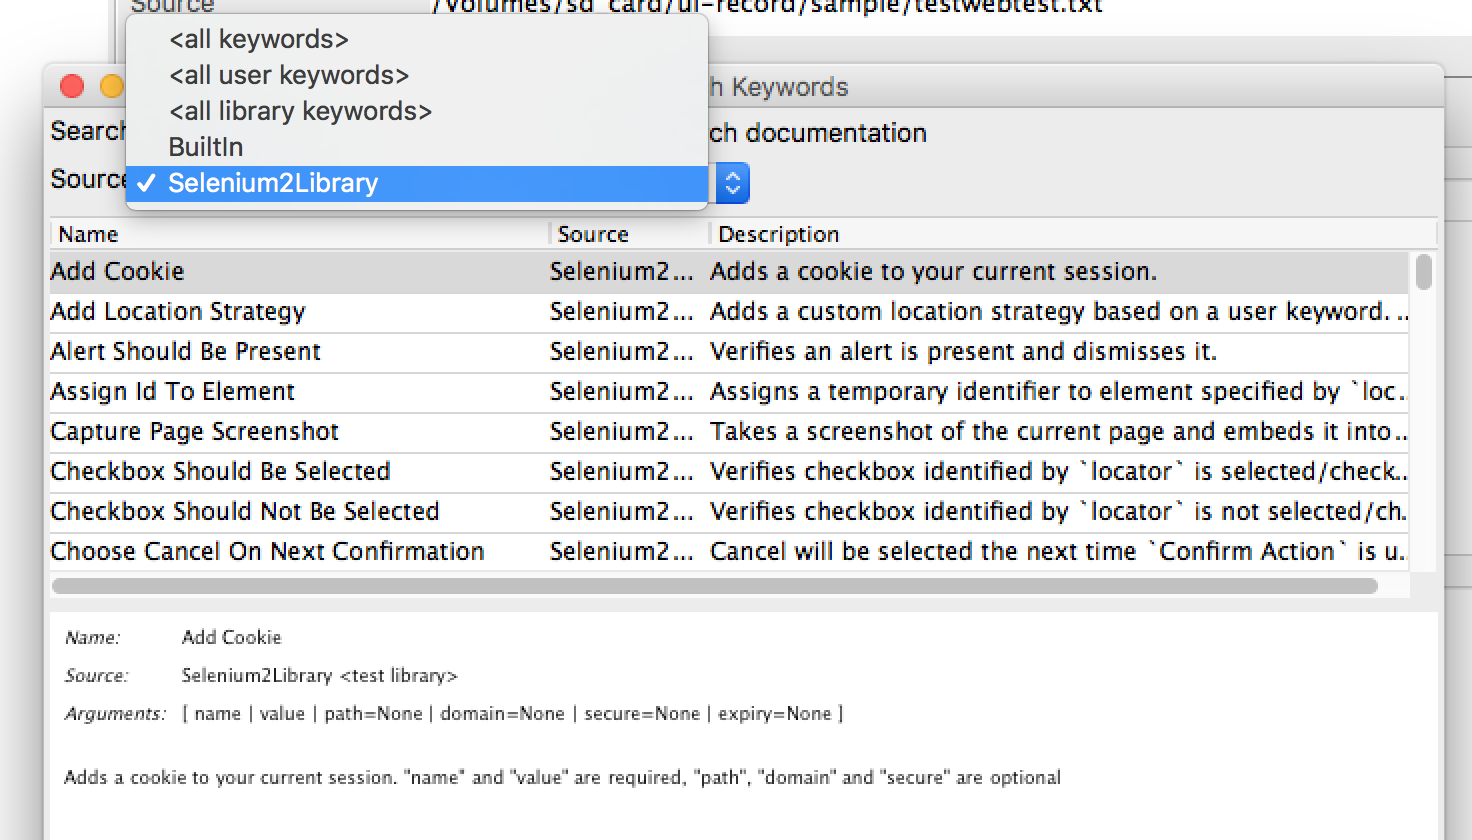Click description 'Verifies an alert is present and dismisses it.'
Image resolution: width=1472 pixels, height=840 pixels.
pyautogui.click(x=963, y=352)
